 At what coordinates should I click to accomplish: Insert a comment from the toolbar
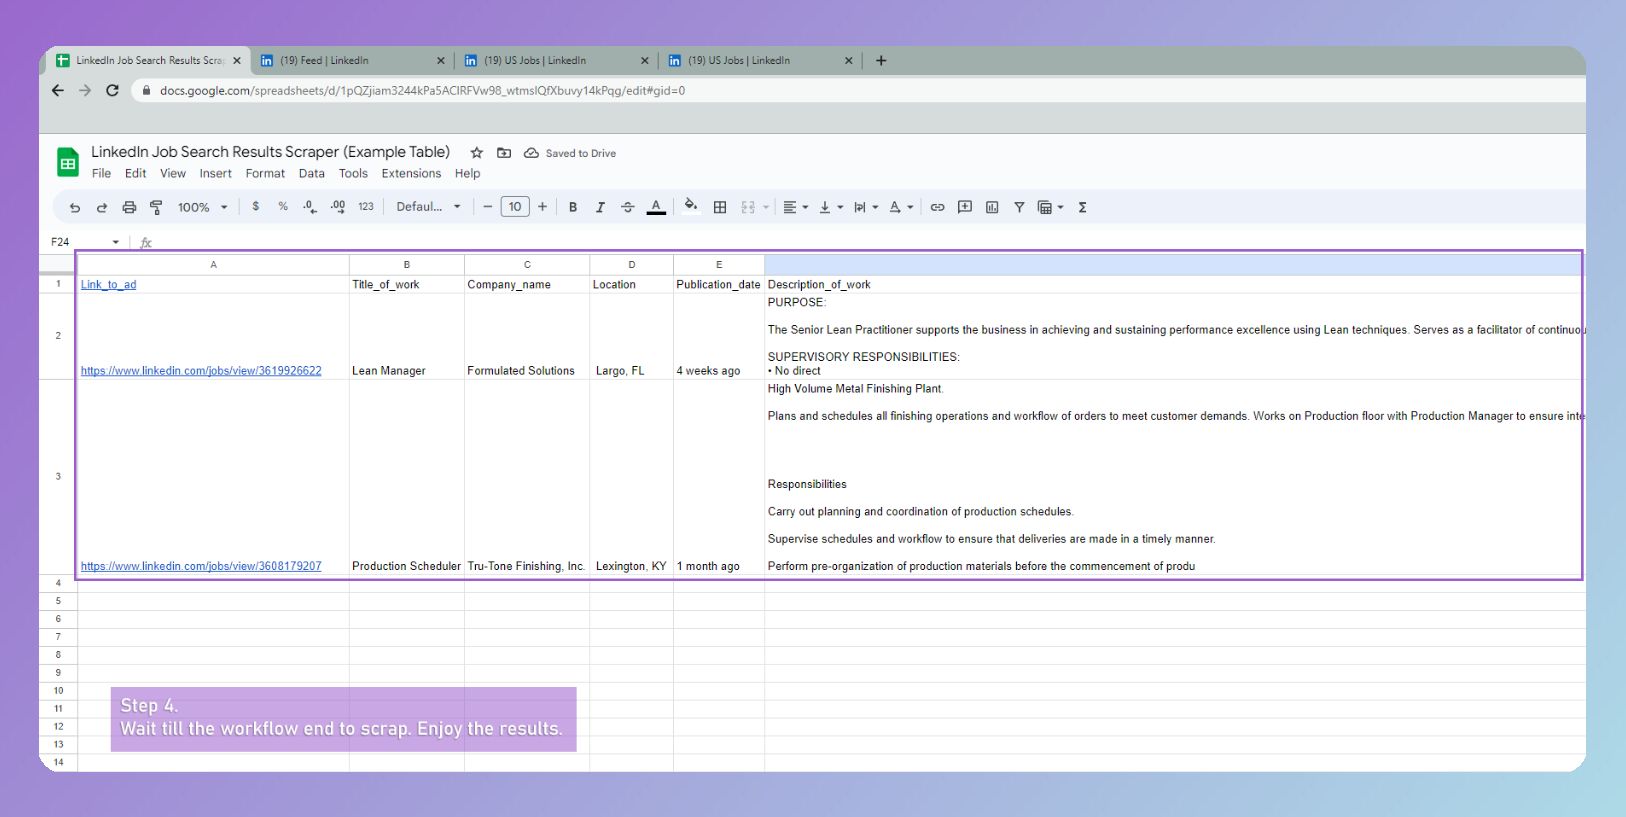click(965, 207)
